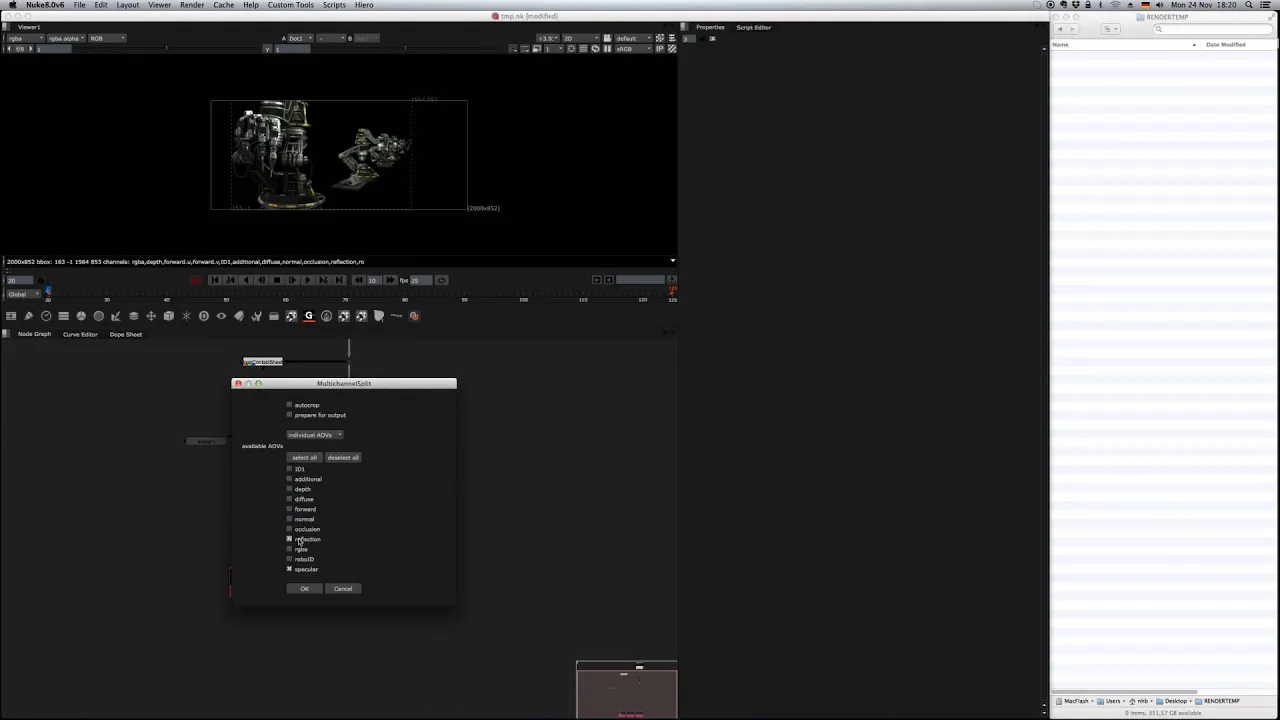
Task: Open the Deep nodes D icon
Action: [x=203, y=316]
